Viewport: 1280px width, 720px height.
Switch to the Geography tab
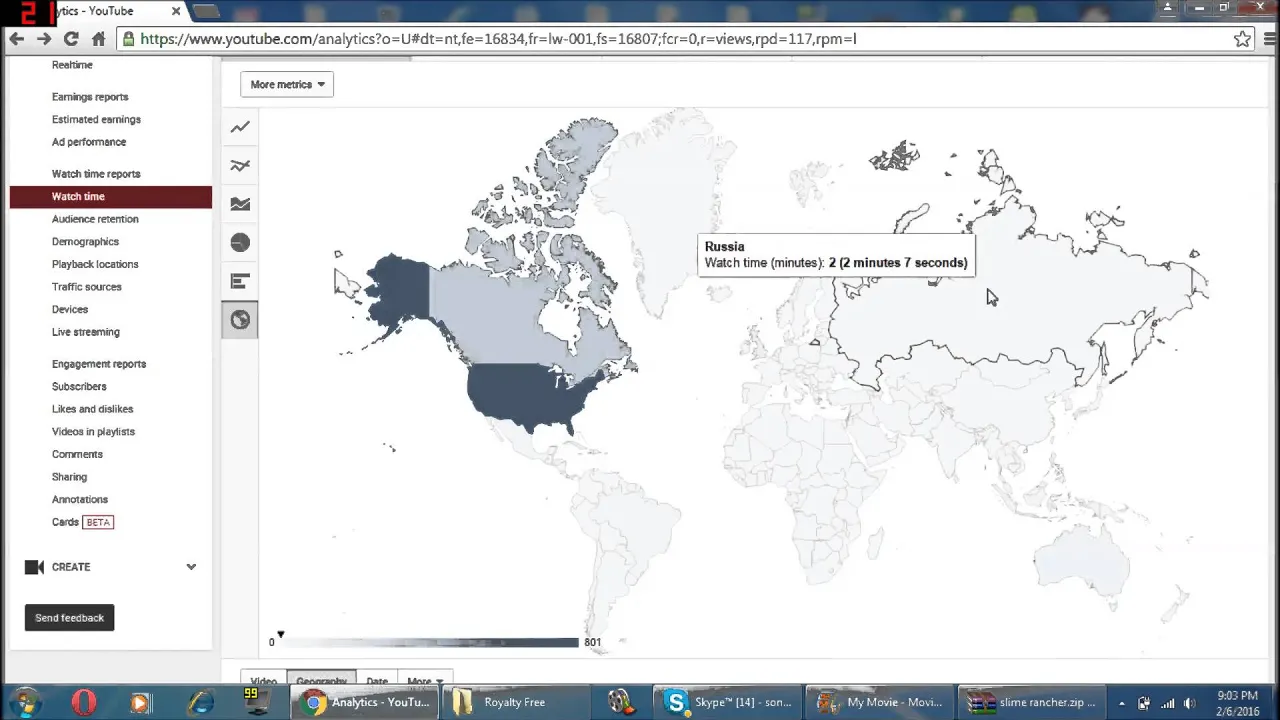point(321,681)
